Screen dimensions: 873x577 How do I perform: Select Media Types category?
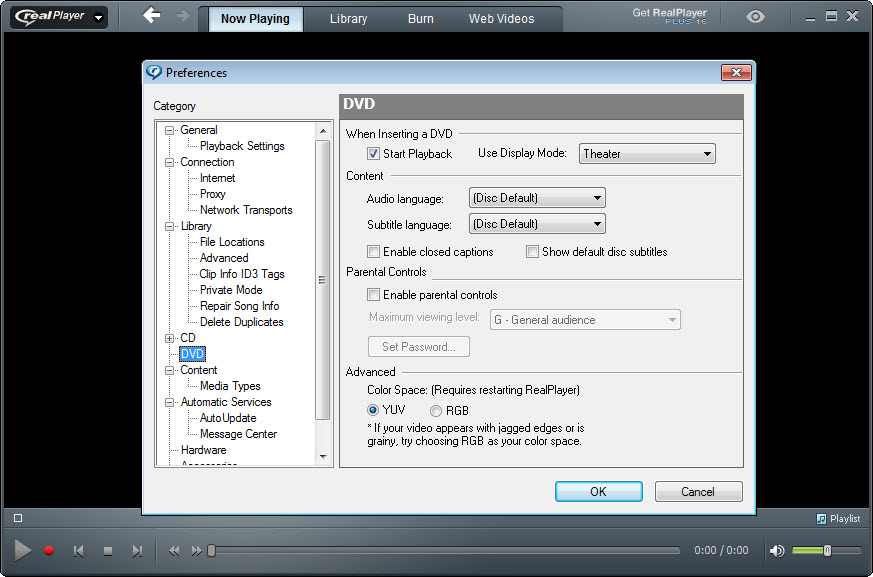[230, 386]
